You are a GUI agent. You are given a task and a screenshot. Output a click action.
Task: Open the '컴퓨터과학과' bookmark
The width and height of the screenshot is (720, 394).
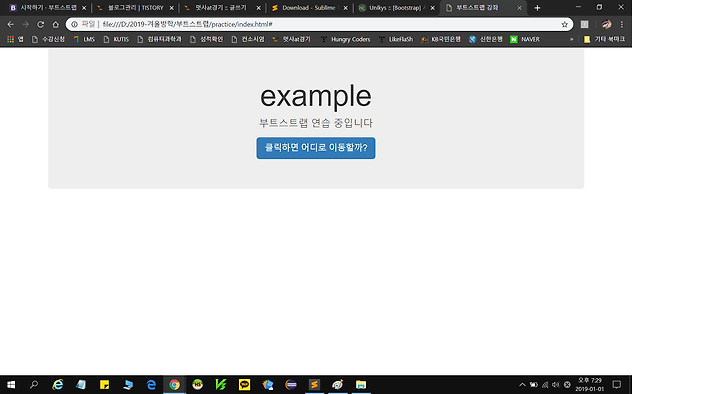[x=160, y=39]
